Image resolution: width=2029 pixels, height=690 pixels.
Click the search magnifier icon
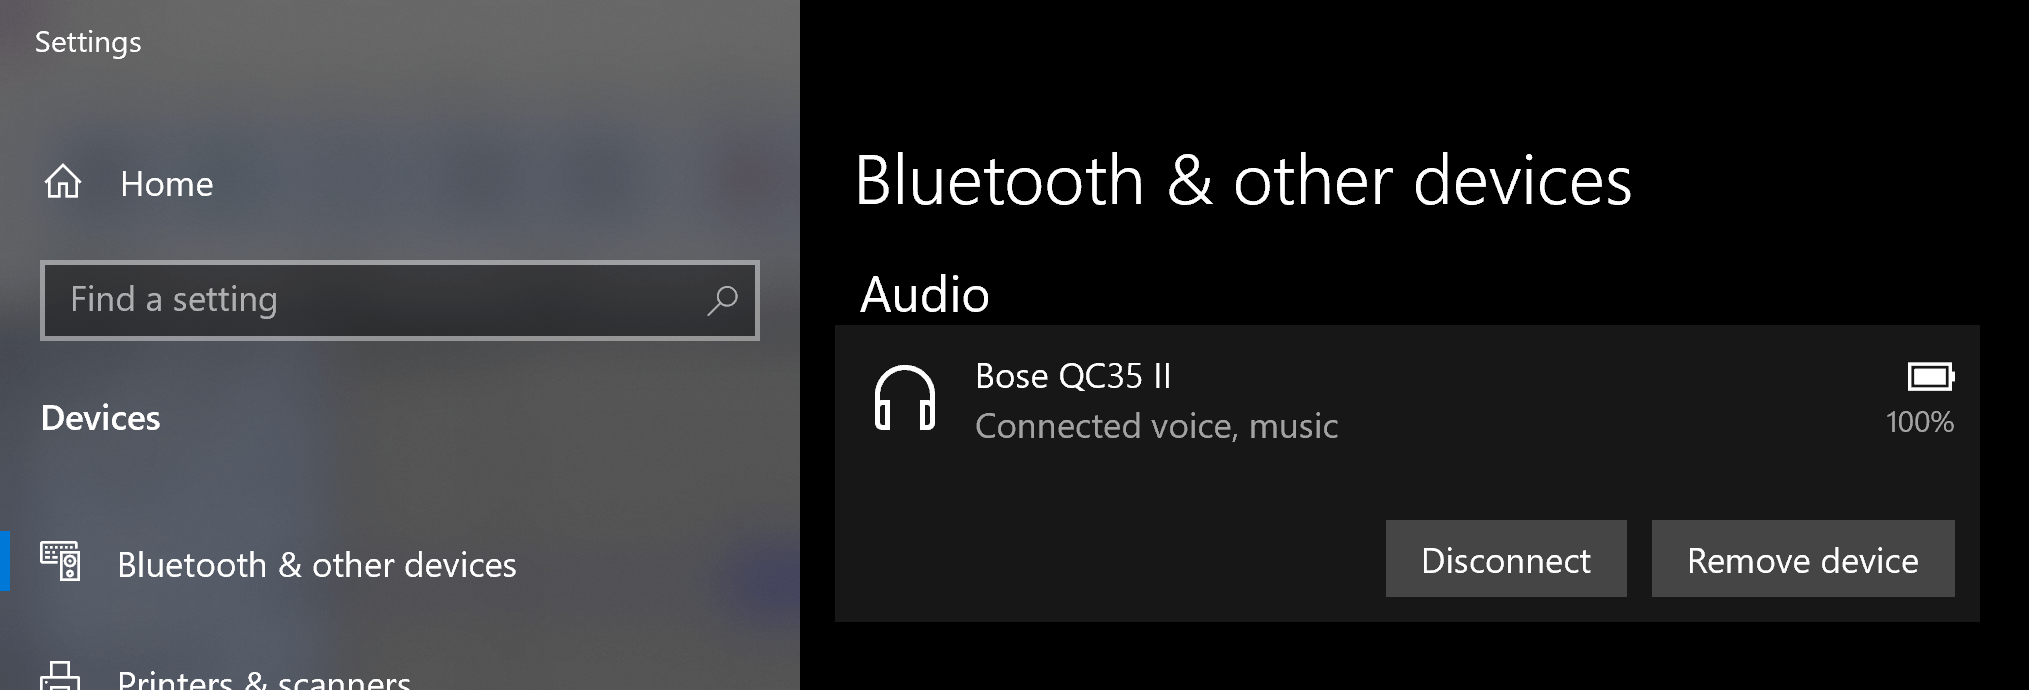click(723, 298)
